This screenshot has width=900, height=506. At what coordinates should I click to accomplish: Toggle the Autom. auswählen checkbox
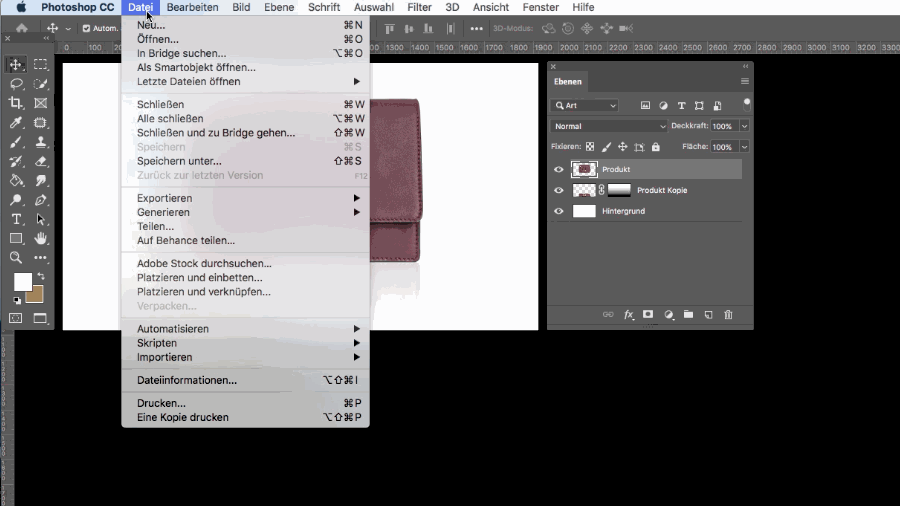coord(86,29)
